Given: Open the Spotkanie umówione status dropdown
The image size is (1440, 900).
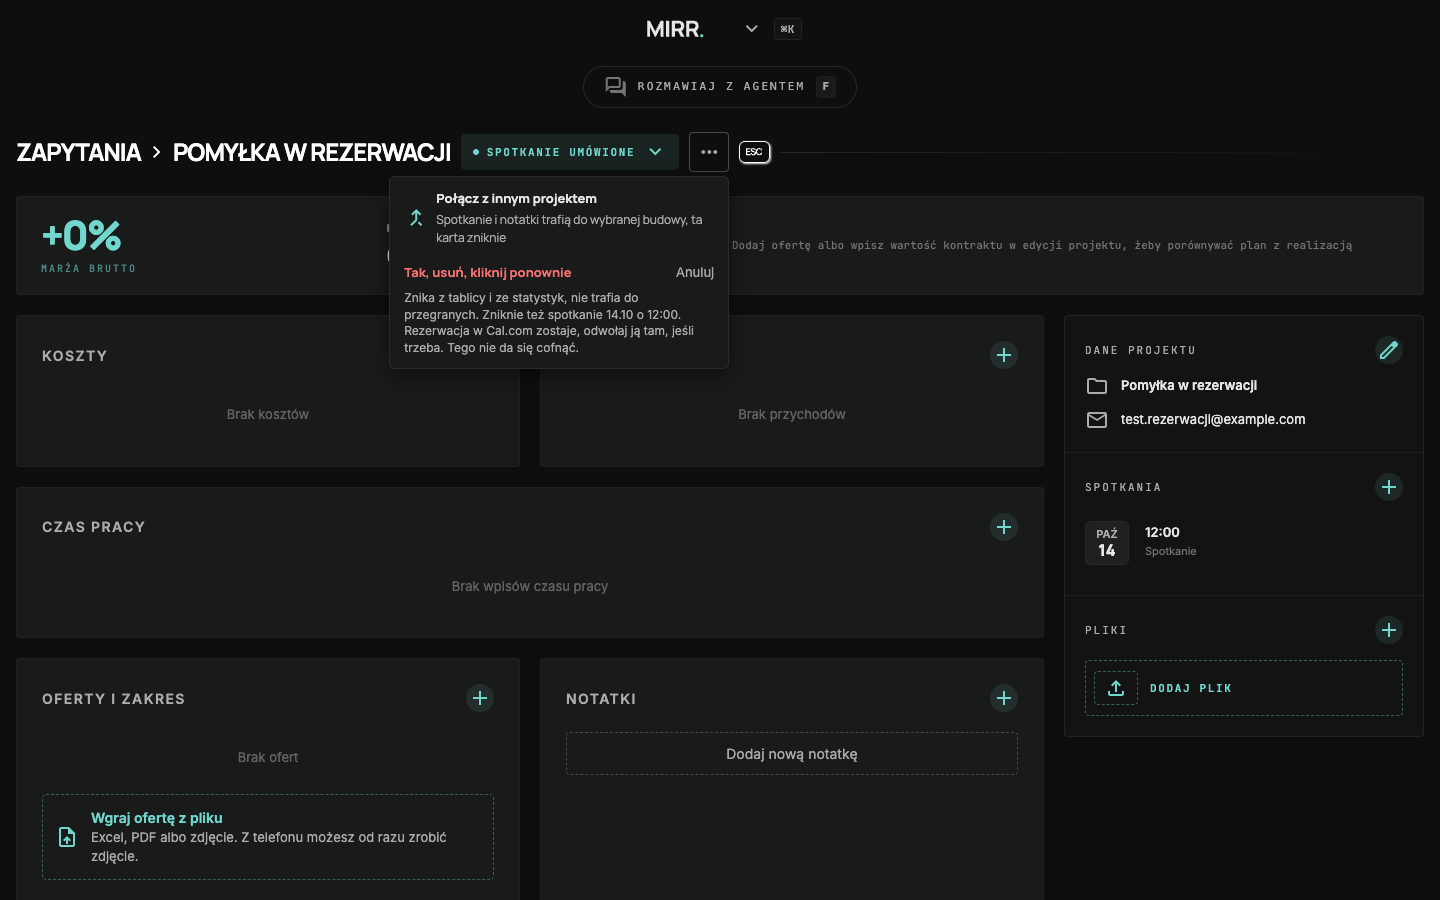Looking at the screenshot, I should (570, 152).
